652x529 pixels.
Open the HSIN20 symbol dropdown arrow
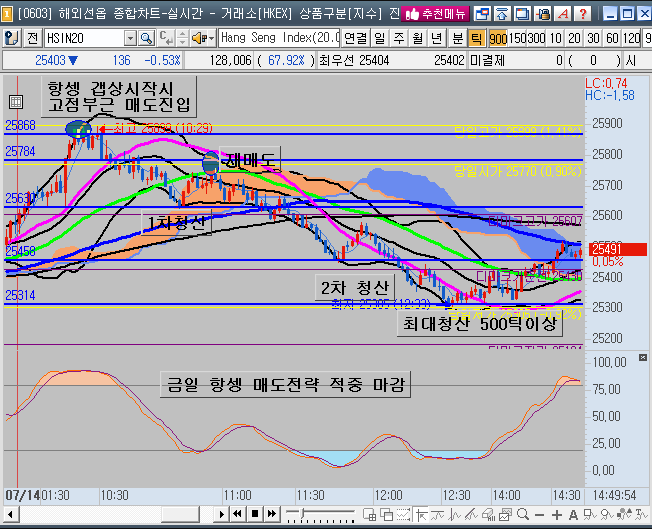[130, 37]
